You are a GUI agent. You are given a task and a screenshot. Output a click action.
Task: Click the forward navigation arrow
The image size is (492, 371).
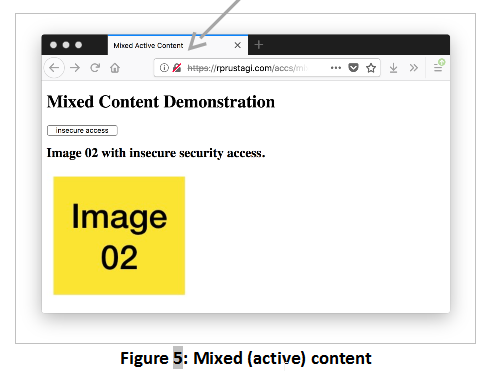click(75, 68)
